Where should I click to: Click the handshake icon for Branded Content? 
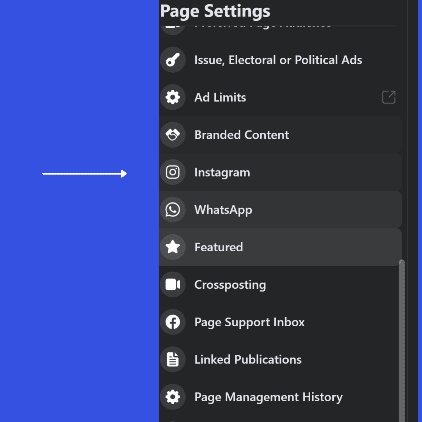(x=173, y=135)
